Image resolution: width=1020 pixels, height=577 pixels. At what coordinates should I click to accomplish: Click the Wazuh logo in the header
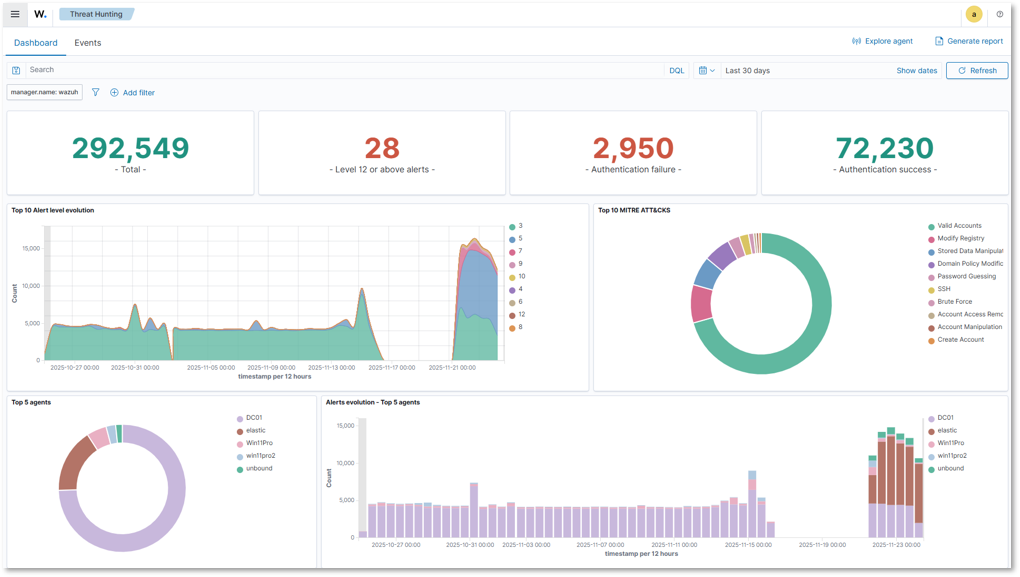point(37,14)
